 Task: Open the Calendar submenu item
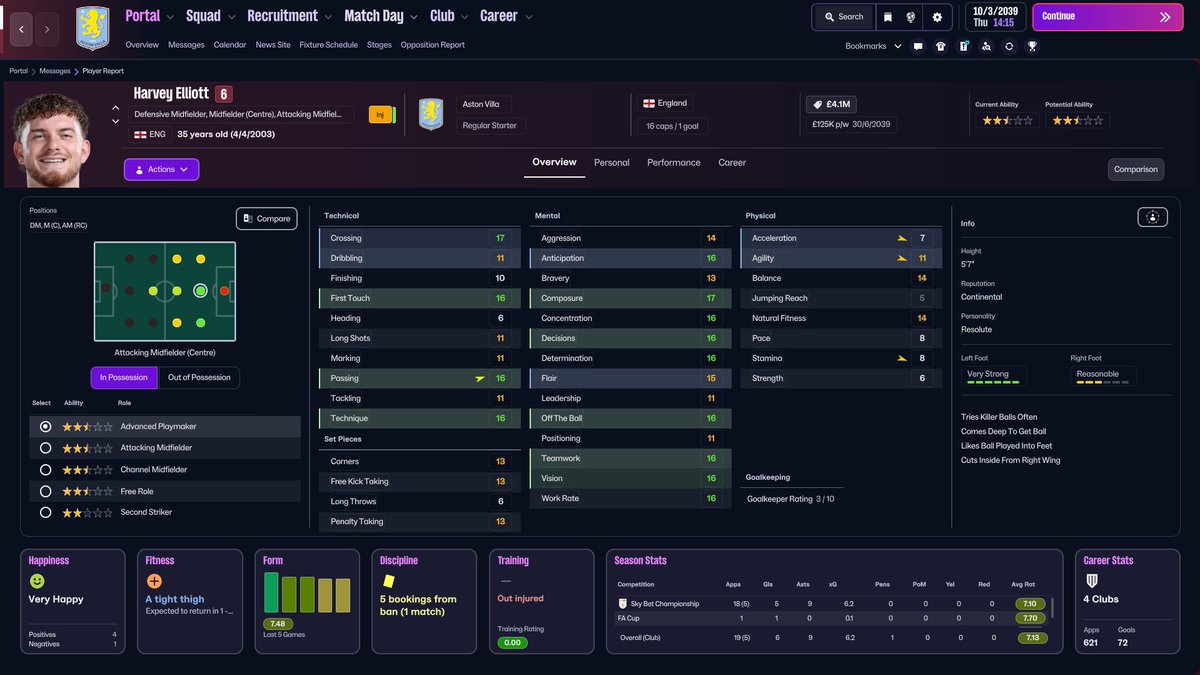click(x=230, y=45)
